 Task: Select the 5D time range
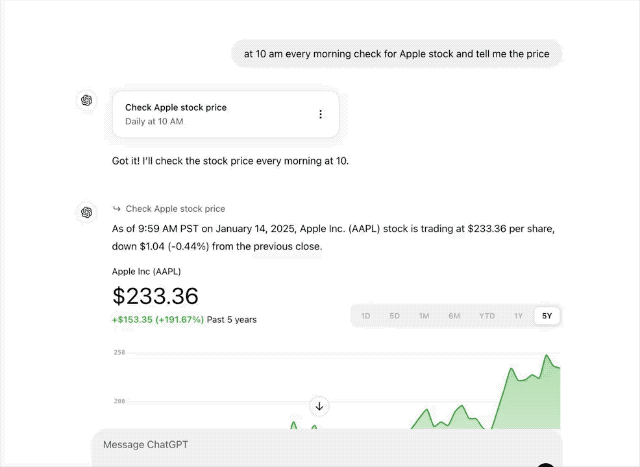point(395,316)
